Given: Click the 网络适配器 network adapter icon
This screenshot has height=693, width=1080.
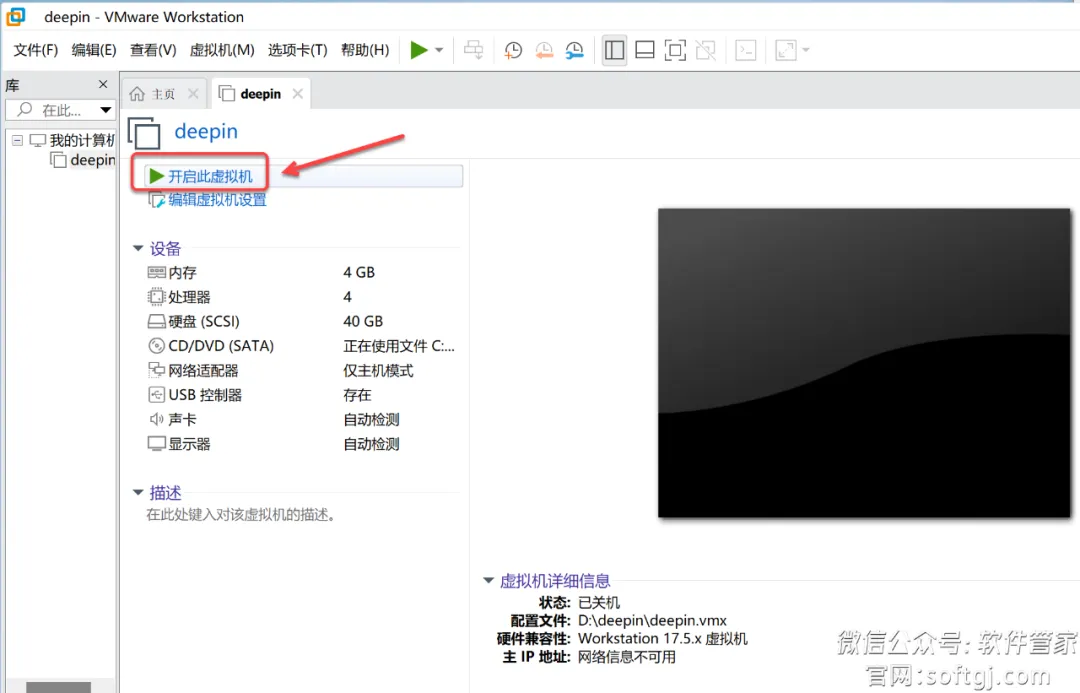Looking at the screenshot, I should (156, 371).
